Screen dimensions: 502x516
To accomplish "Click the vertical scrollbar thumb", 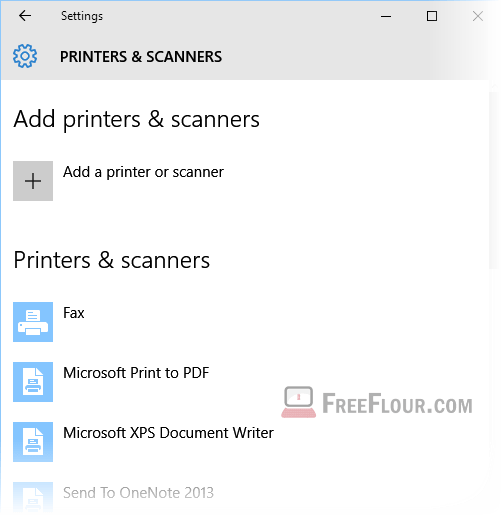I will tap(494, 180).
